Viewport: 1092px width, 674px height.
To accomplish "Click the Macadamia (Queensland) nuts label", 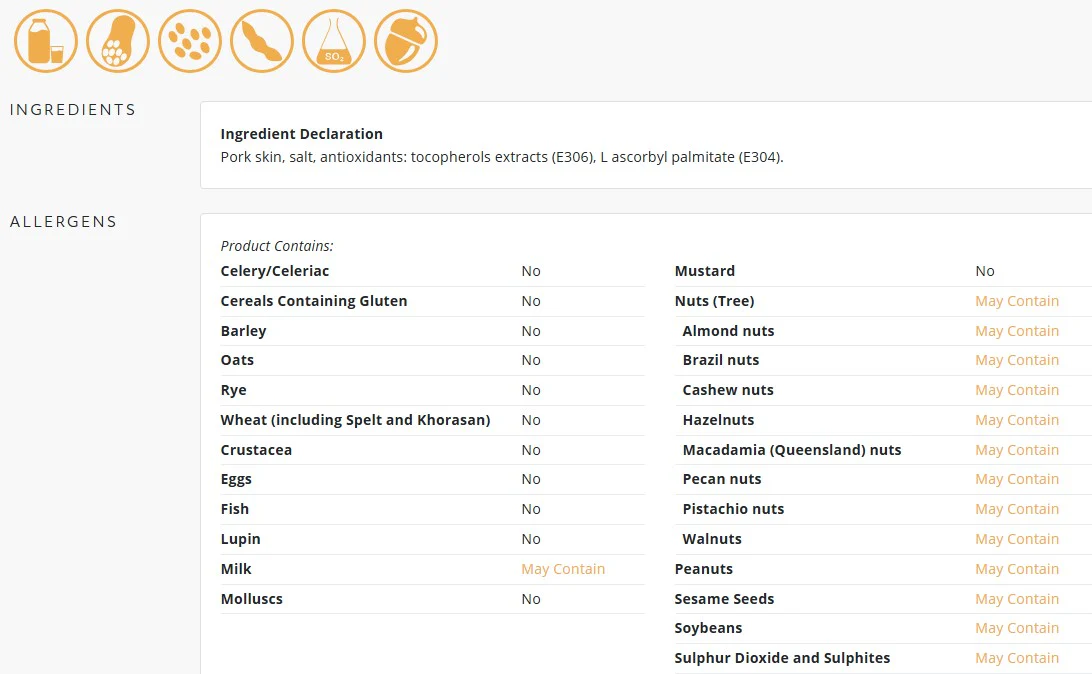I will (x=792, y=450).
